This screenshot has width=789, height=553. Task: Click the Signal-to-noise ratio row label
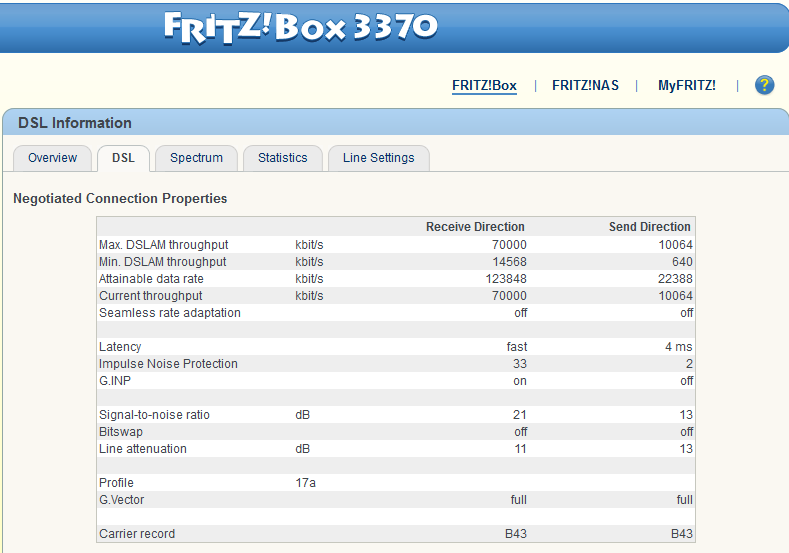click(154, 415)
